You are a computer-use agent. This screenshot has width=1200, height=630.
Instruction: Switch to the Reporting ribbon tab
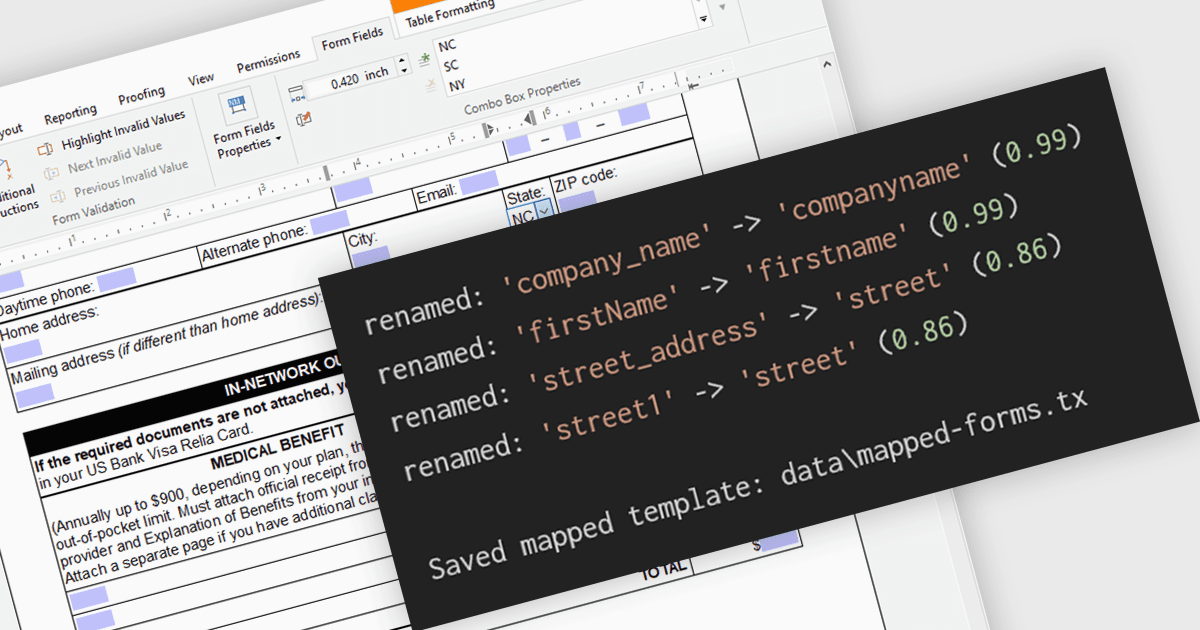pyautogui.click(x=70, y=113)
